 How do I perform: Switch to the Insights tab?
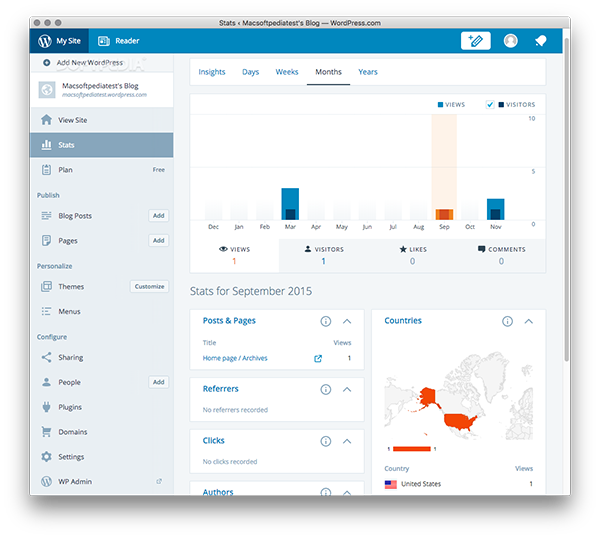(212, 72)
